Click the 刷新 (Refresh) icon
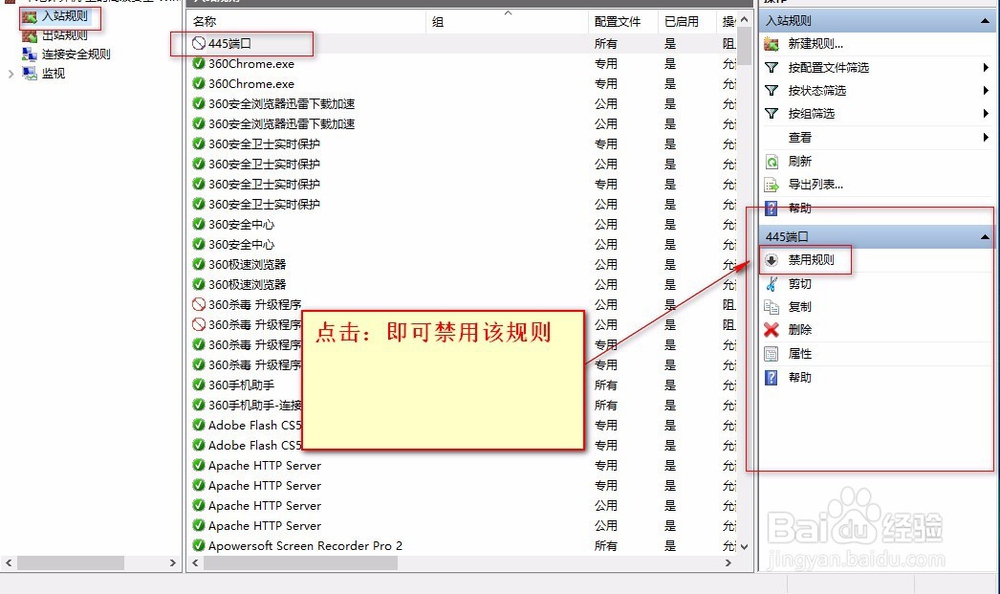1000x594 pixels. [x=770, y=160]
